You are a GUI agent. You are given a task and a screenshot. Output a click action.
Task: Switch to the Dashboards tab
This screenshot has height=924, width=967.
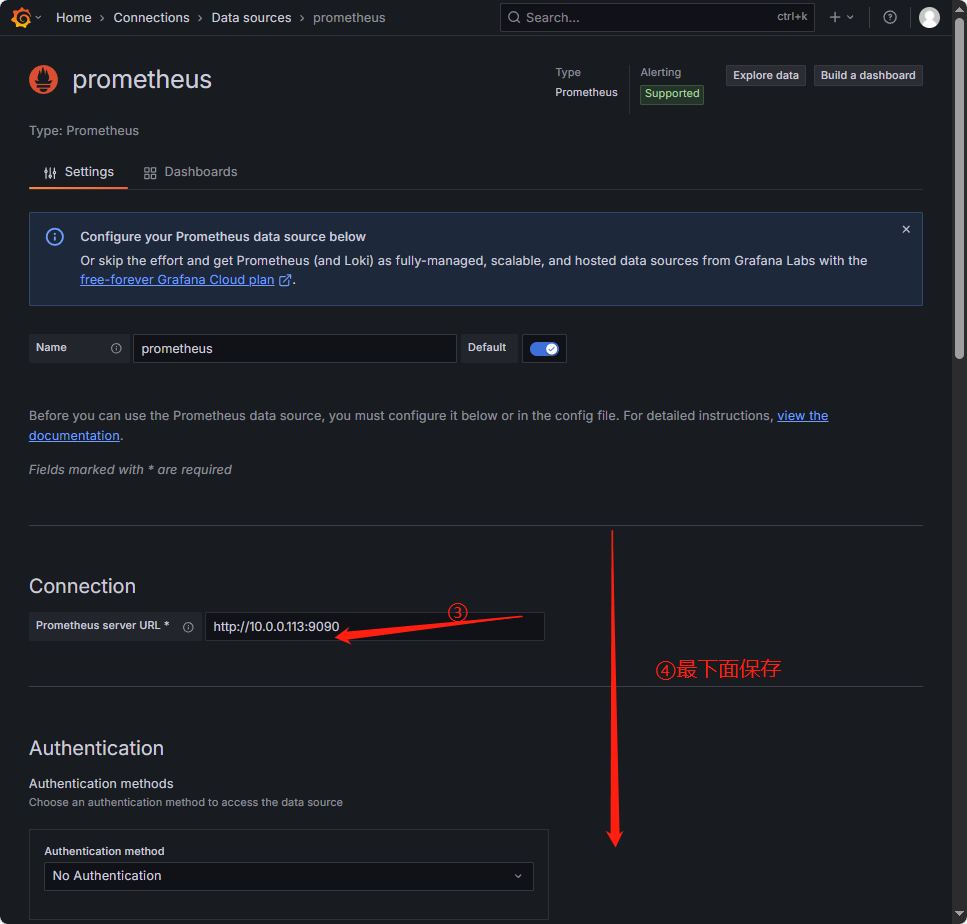click(189, 171)
